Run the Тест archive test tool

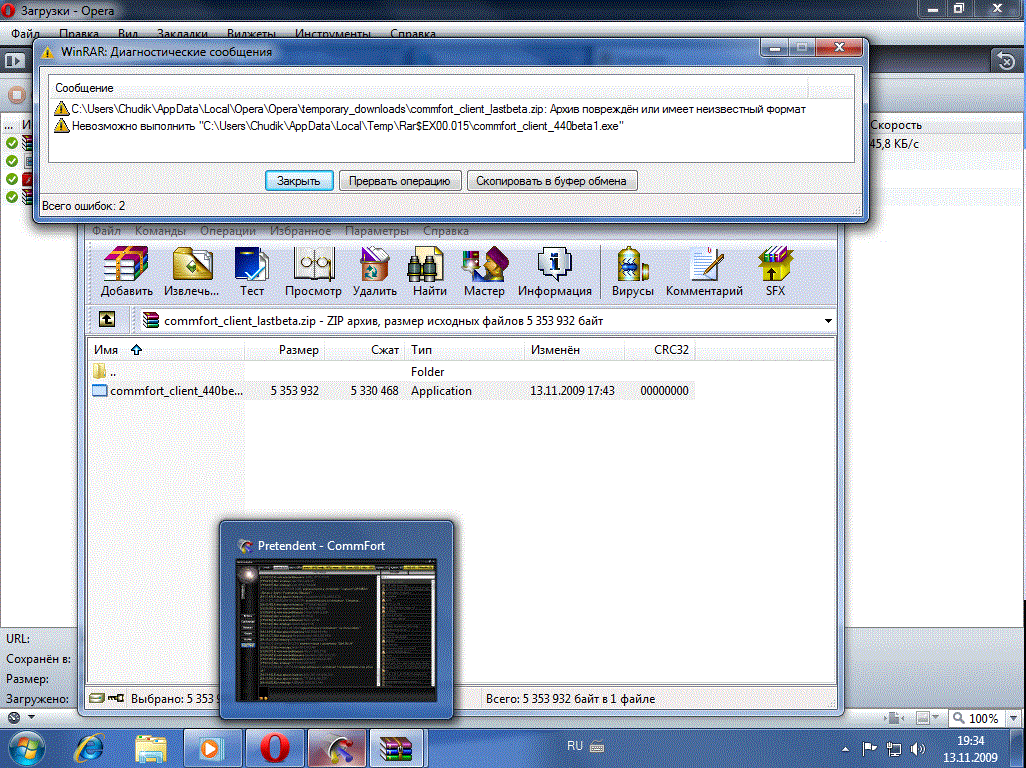pyautogui.click(x=252, y=272)
